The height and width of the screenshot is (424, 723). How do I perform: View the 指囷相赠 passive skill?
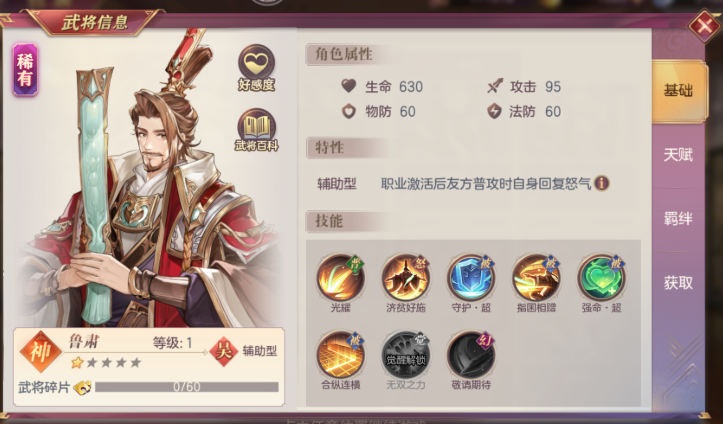pyautogui.click(x=536, y=278)
